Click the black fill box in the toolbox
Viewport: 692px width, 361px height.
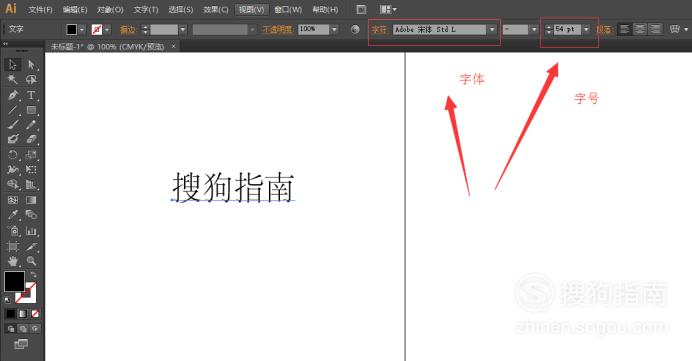[14, 282]
